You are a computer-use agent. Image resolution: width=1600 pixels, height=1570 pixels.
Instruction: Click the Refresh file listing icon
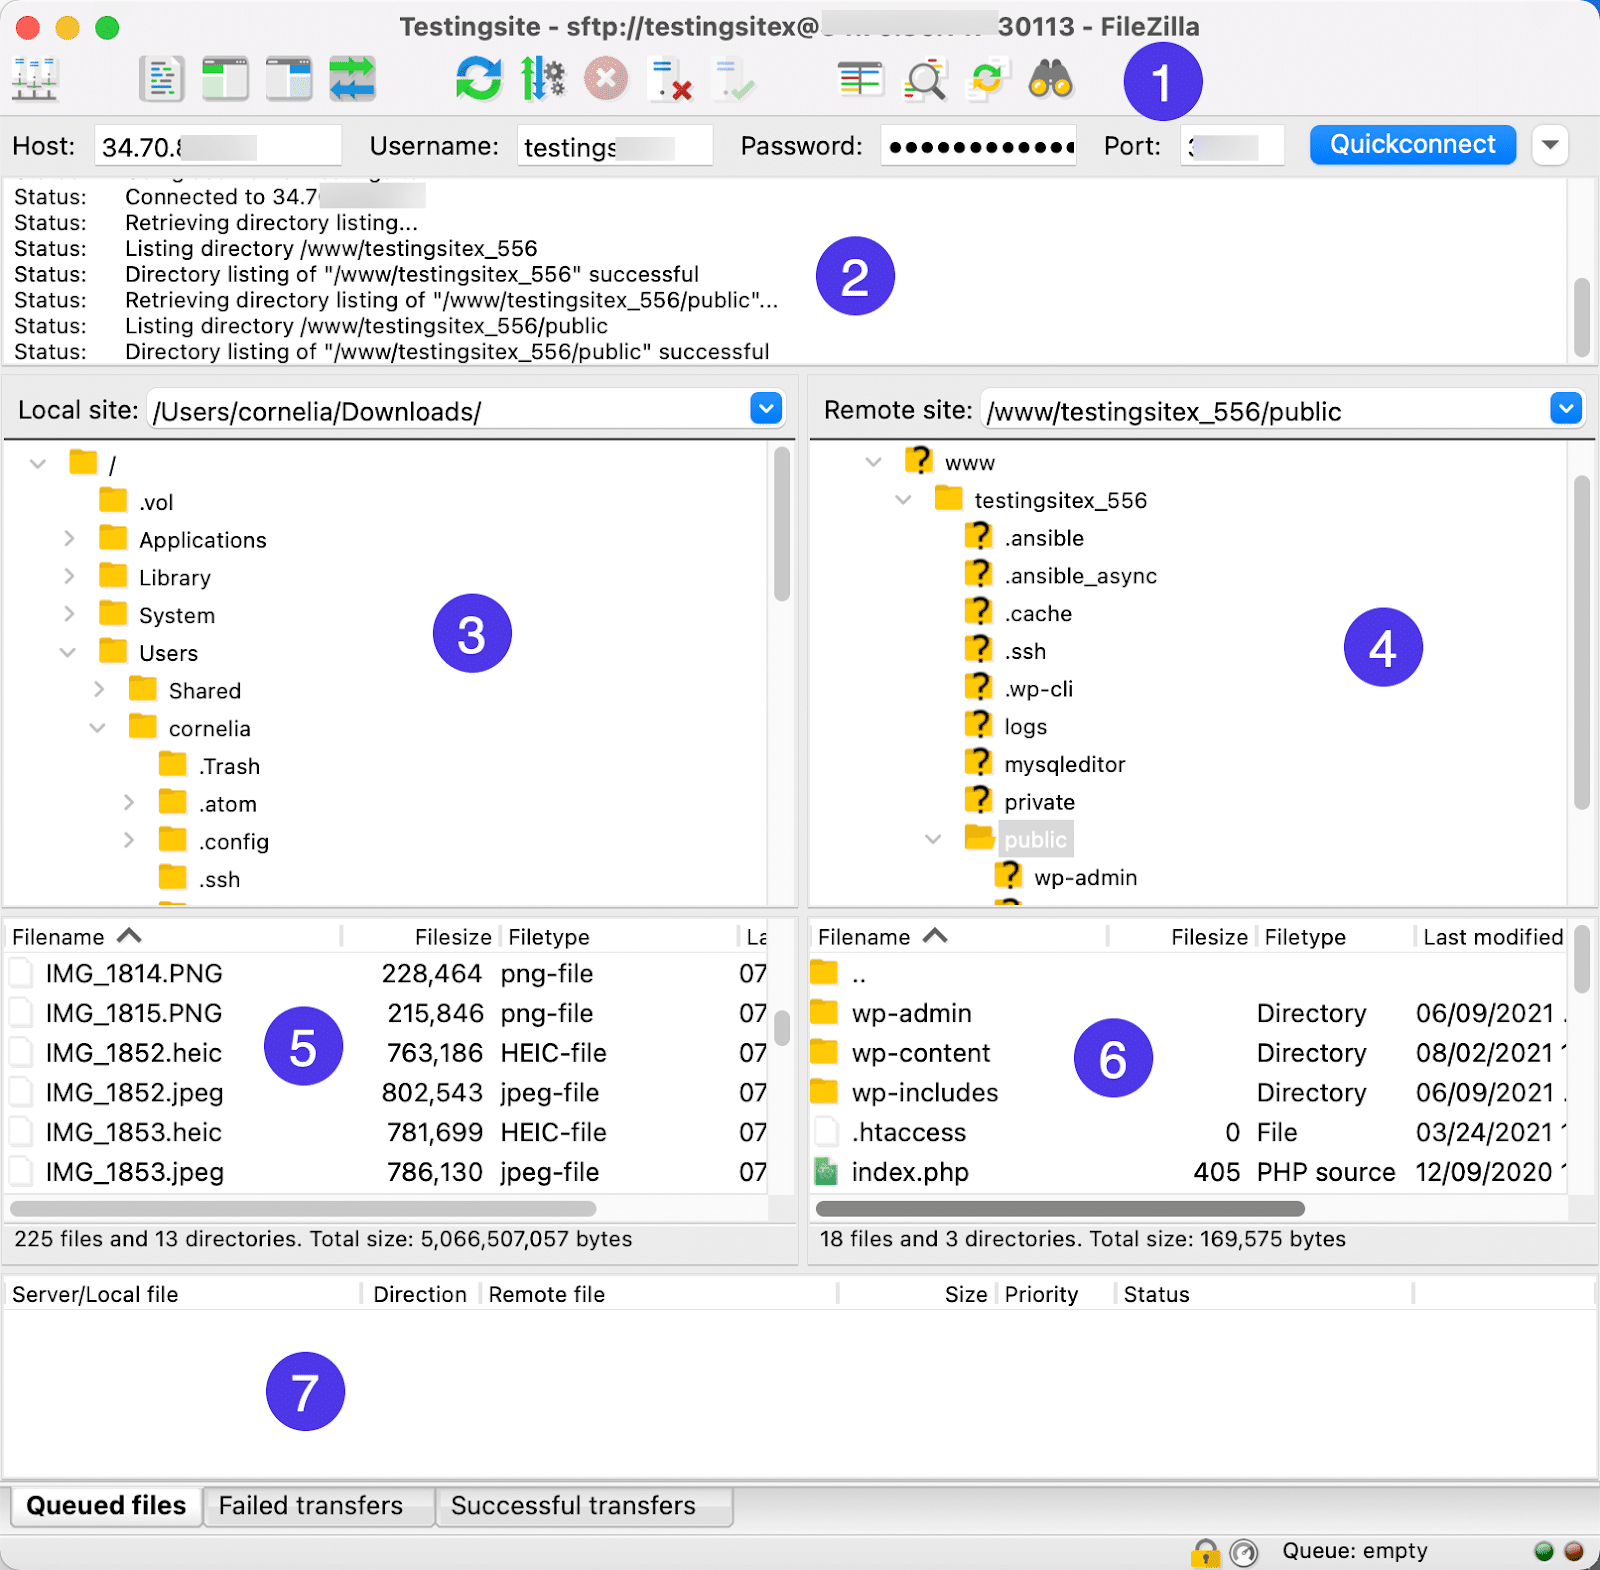(x=478, y=78)
